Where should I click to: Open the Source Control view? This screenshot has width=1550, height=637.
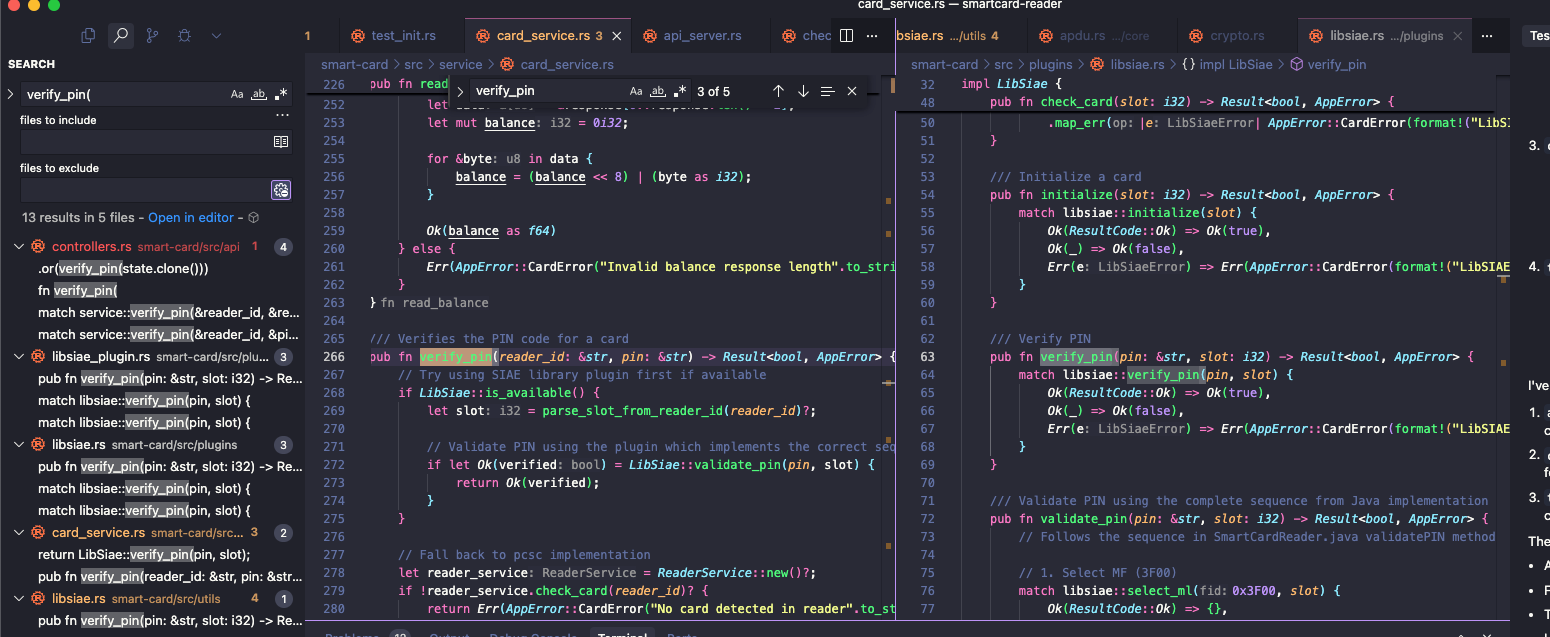(x=152, y=36)
